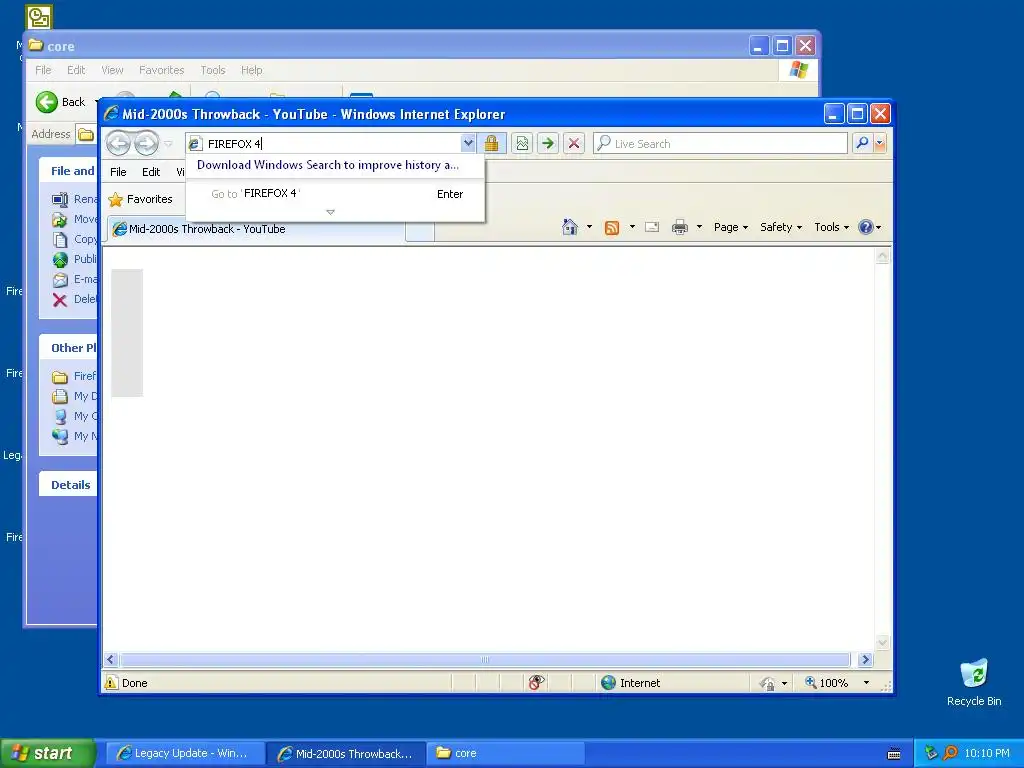The image size is (1024, 768).
Task: Click the Live Search magnifier button
Action: coord(862,142)
